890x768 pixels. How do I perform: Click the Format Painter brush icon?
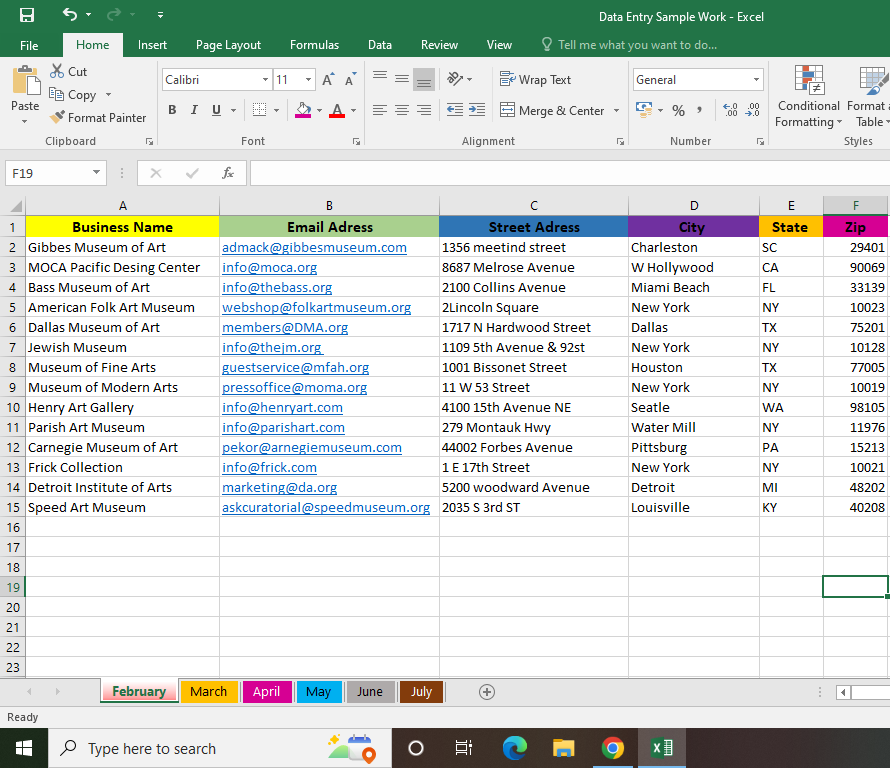click(57, 118)
